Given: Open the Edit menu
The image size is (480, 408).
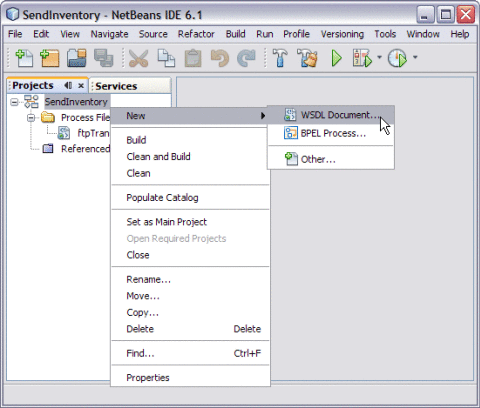Looking at the screenshot, I should 41,34.
